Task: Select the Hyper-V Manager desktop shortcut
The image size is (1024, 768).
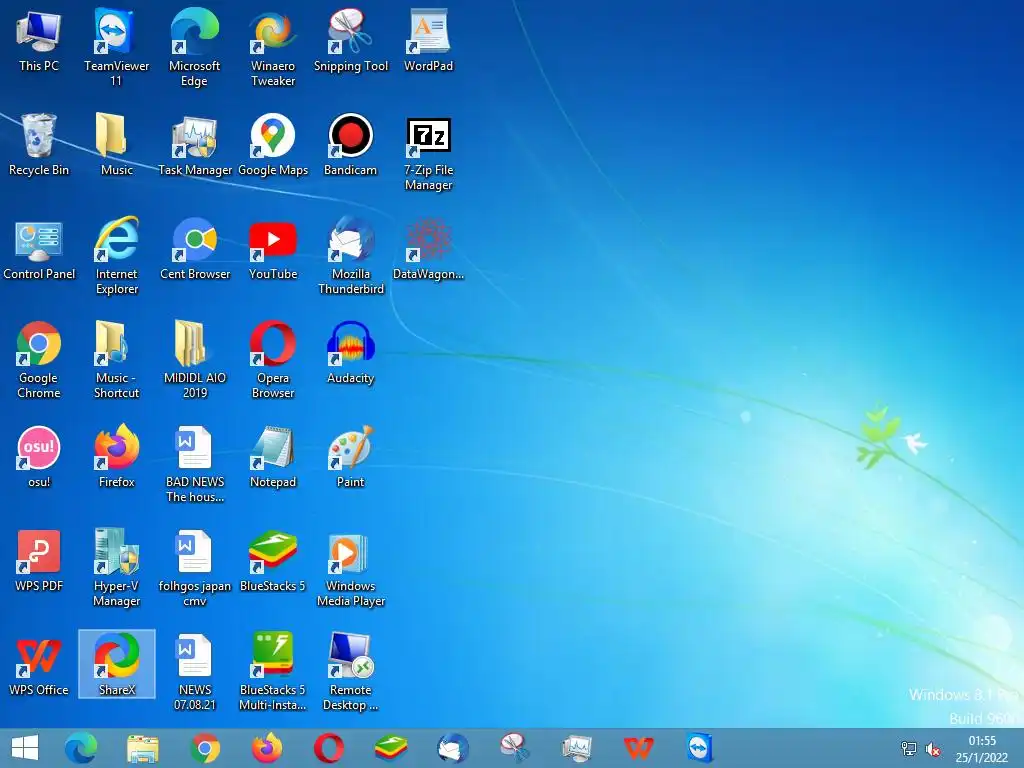Action: [116, 568]
